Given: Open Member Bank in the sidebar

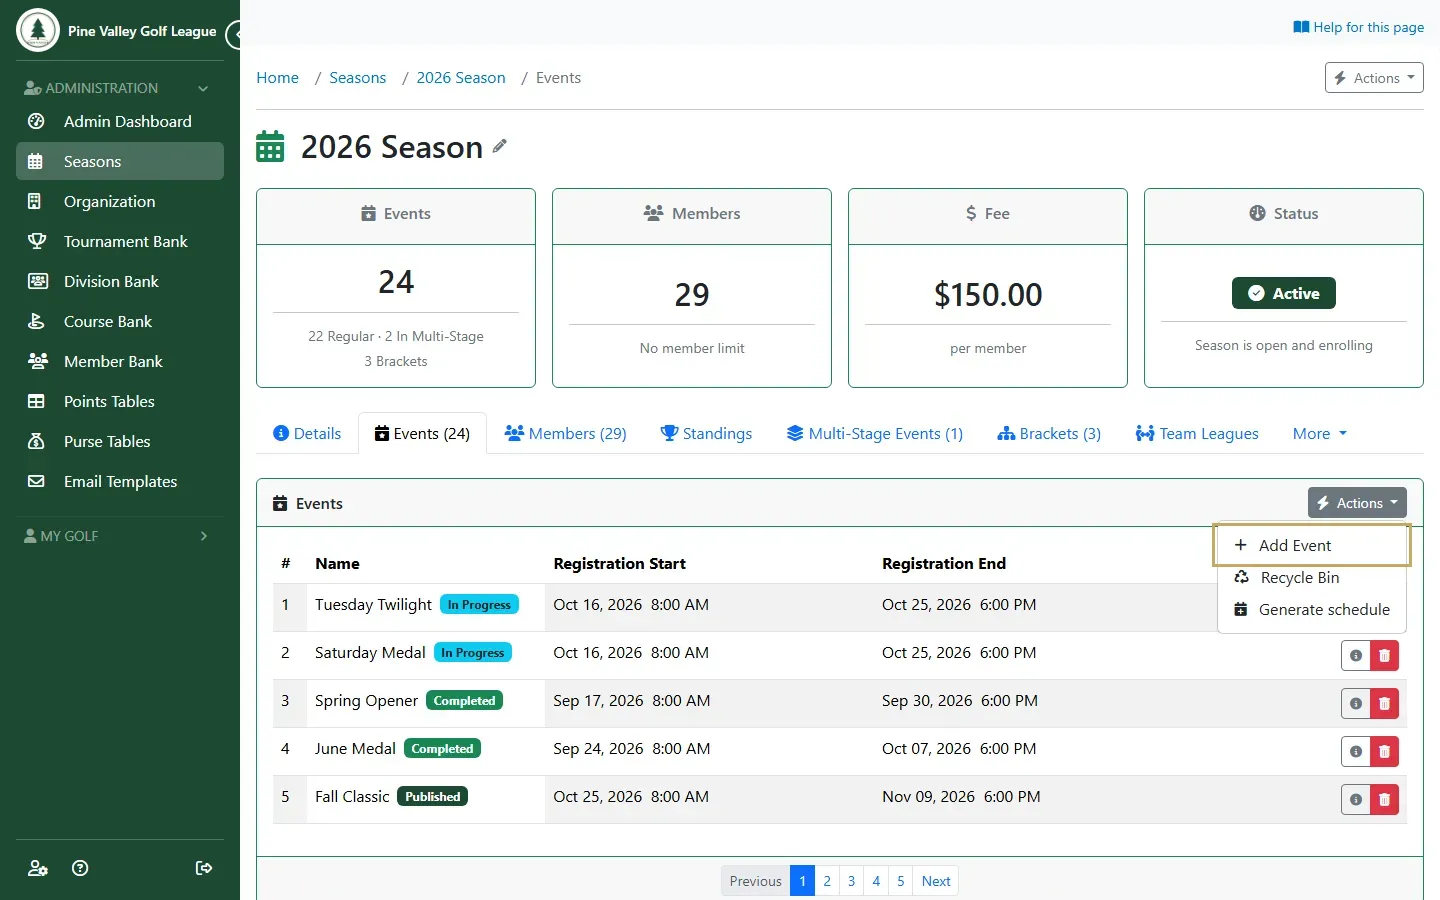Looking at the screenshot, I should coord(120,361).
